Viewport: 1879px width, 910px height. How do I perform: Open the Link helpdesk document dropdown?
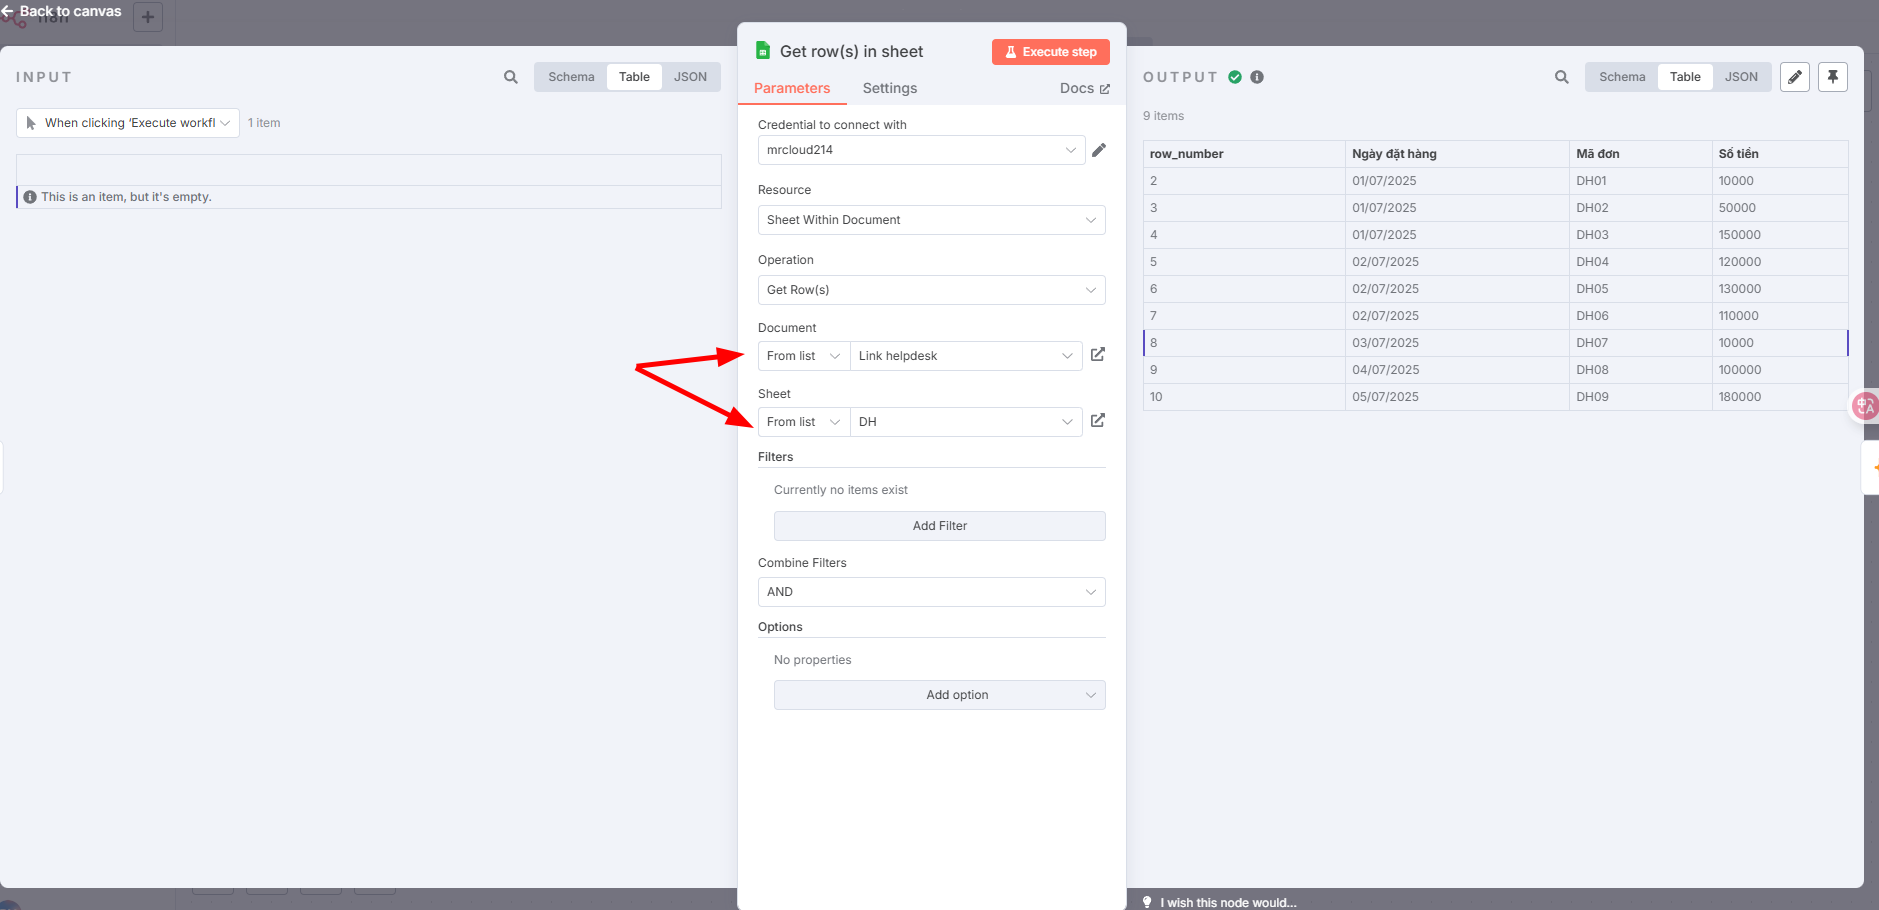click(x=966, y=356)
